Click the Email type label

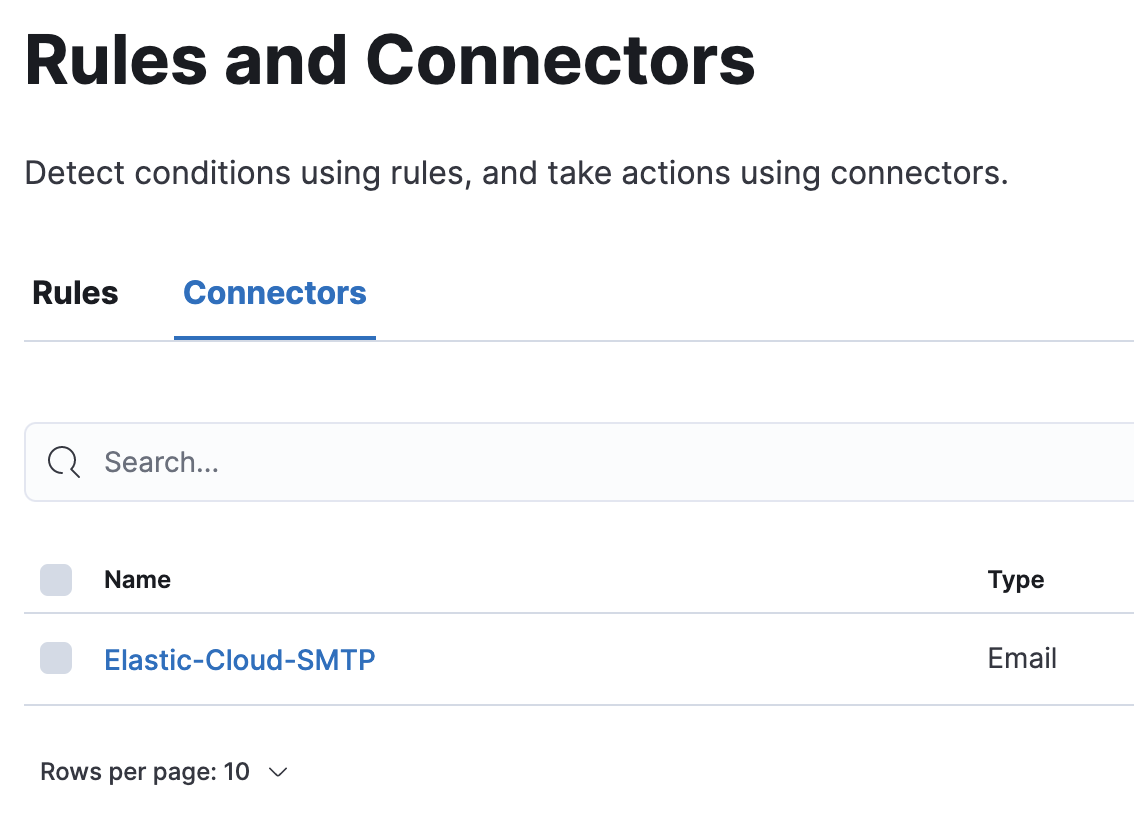pos(1021,658)
